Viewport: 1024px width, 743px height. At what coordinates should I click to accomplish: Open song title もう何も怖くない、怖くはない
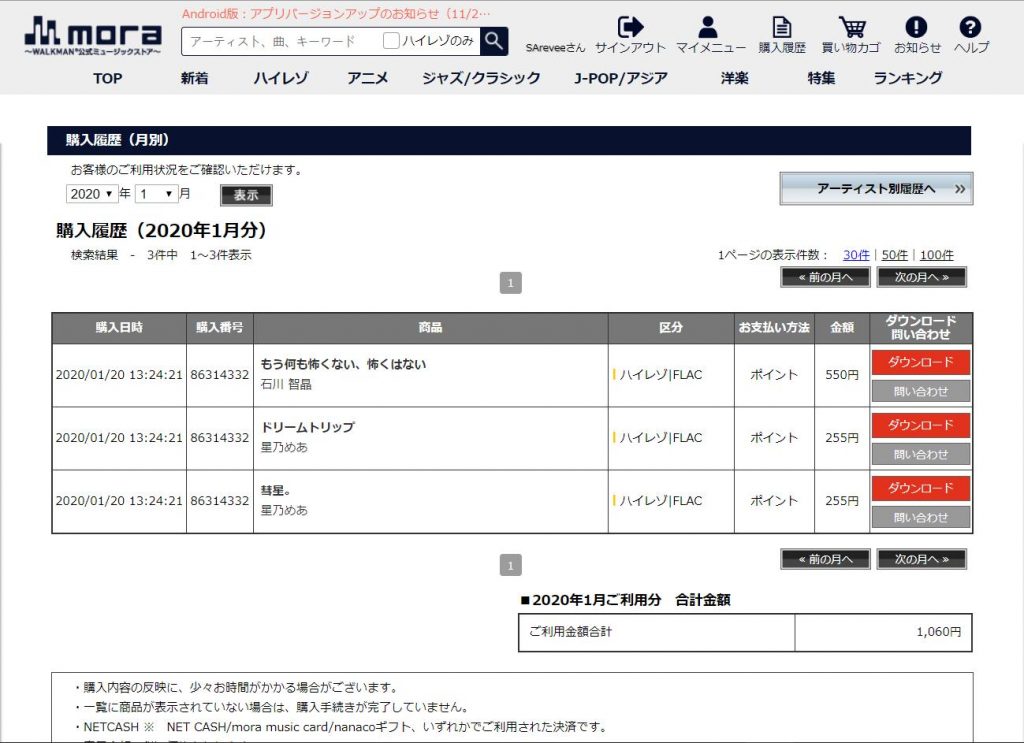tap(344, 364)
